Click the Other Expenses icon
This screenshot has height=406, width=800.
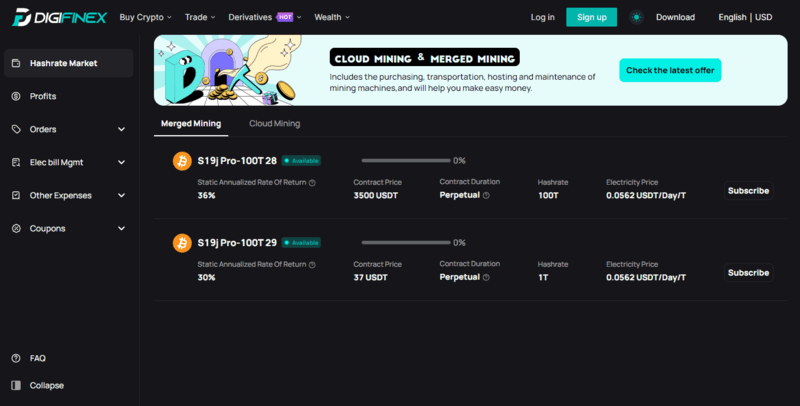point(16,195)
